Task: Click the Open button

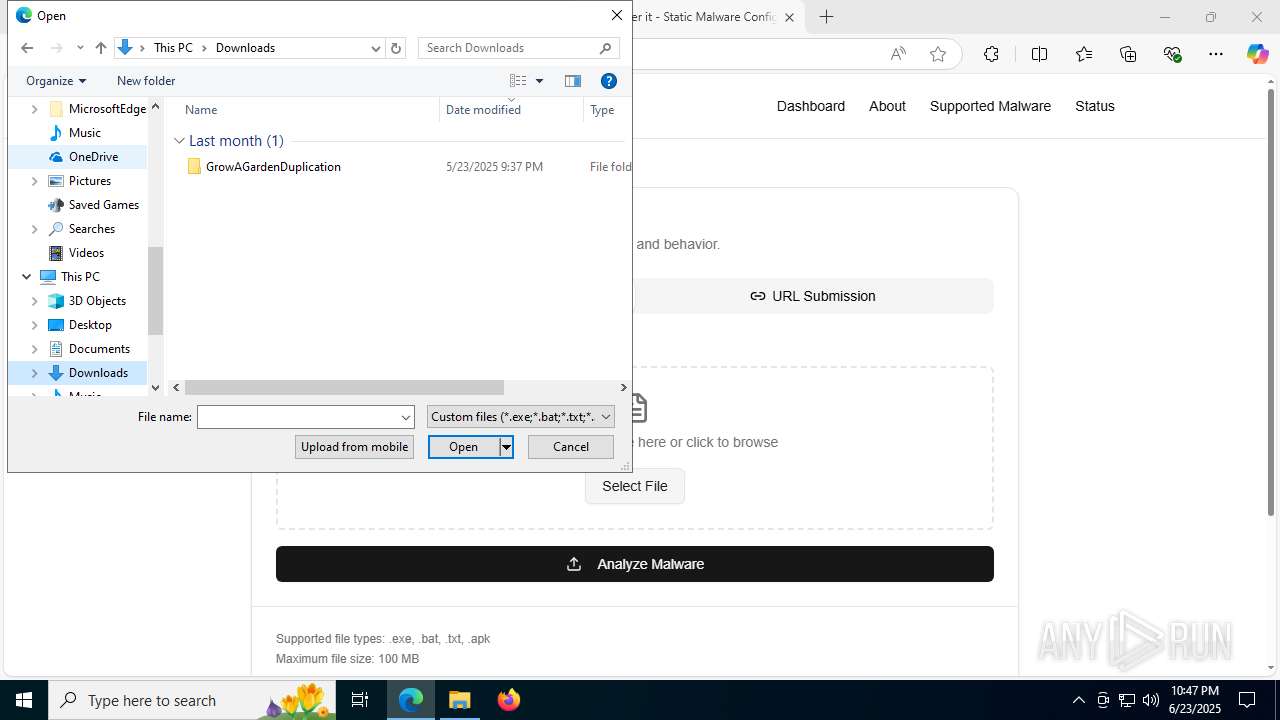Action: (463, 447)
